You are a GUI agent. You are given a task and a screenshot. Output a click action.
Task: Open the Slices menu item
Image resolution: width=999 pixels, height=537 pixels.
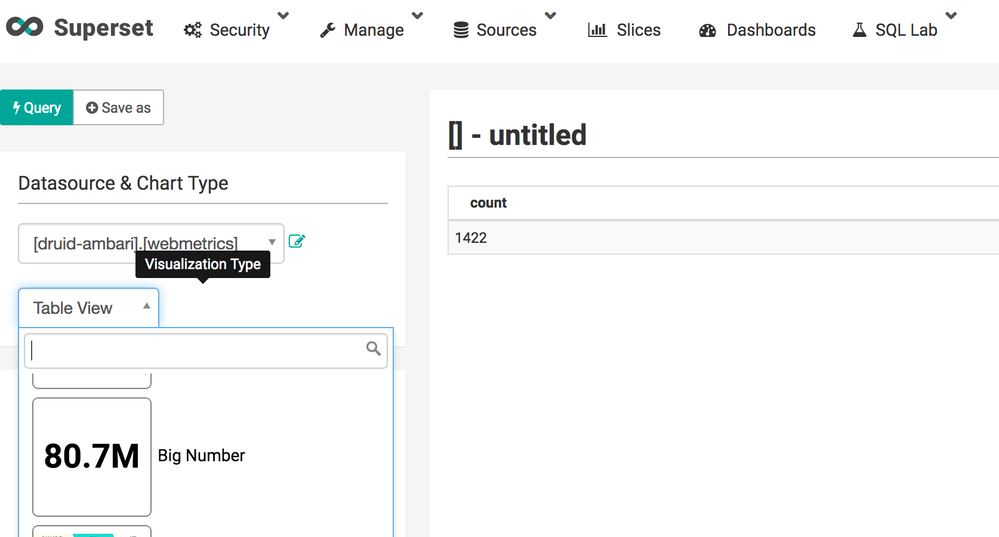pos(638,30)
